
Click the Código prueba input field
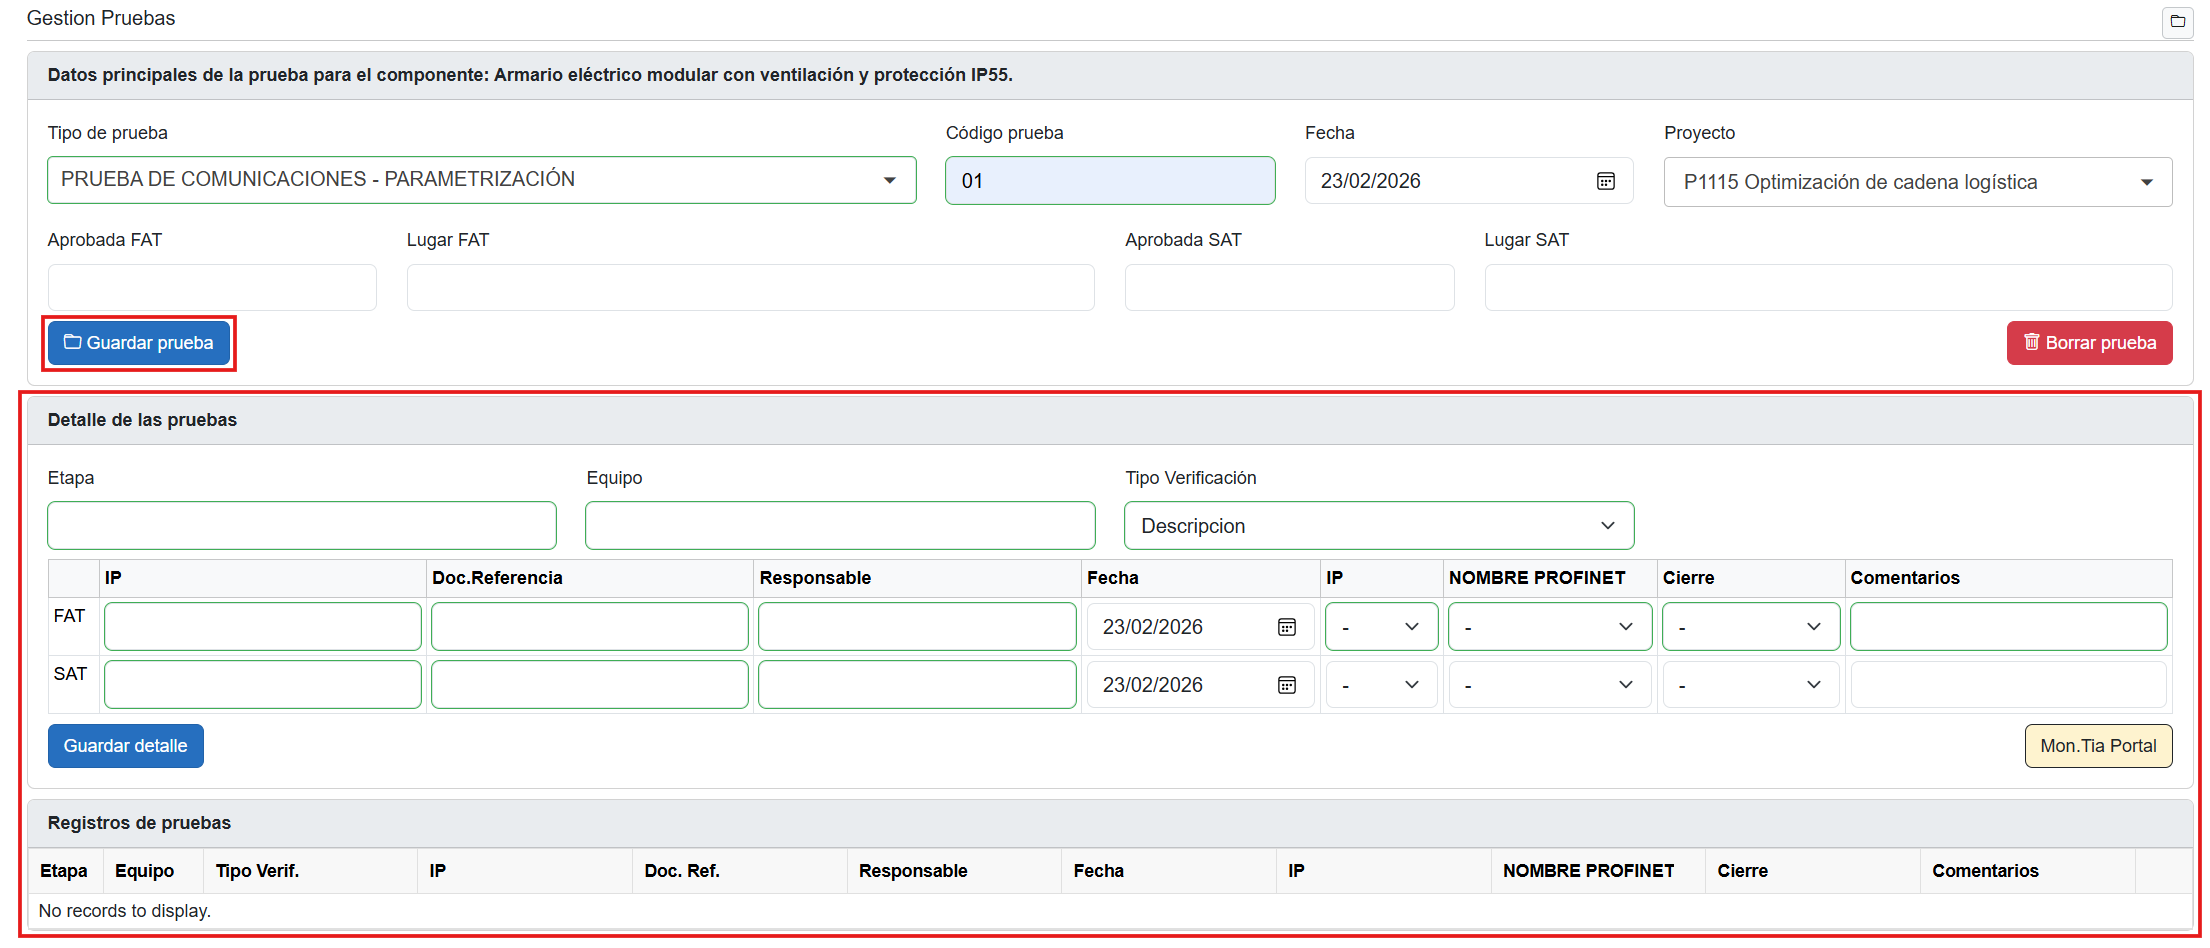pos(1109,181)
